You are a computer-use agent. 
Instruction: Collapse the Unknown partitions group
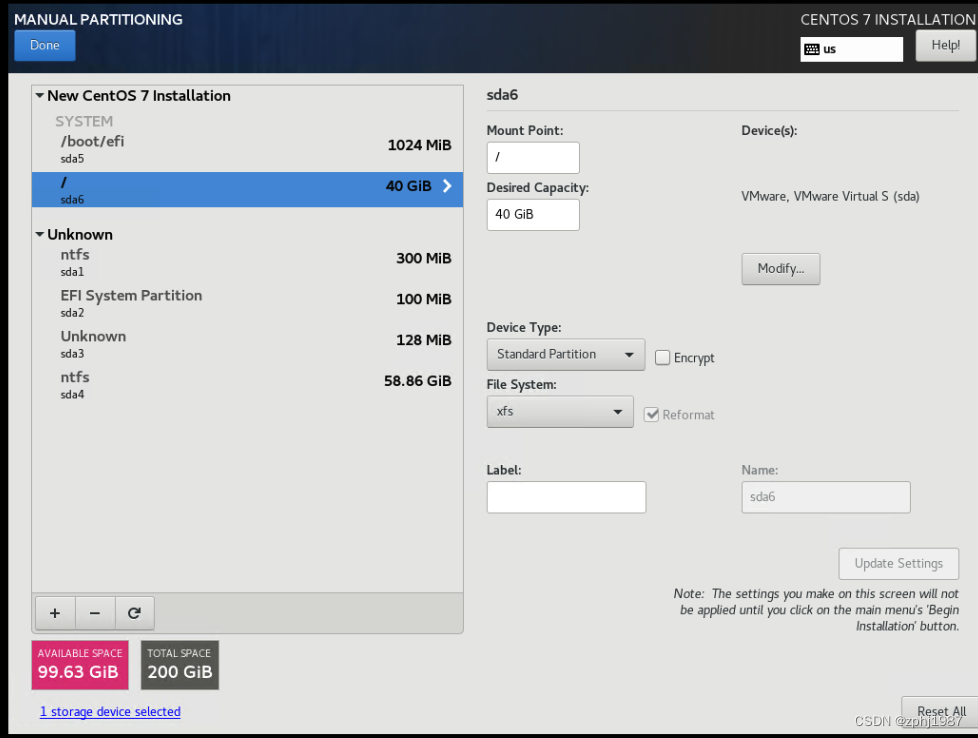(40, 235)
